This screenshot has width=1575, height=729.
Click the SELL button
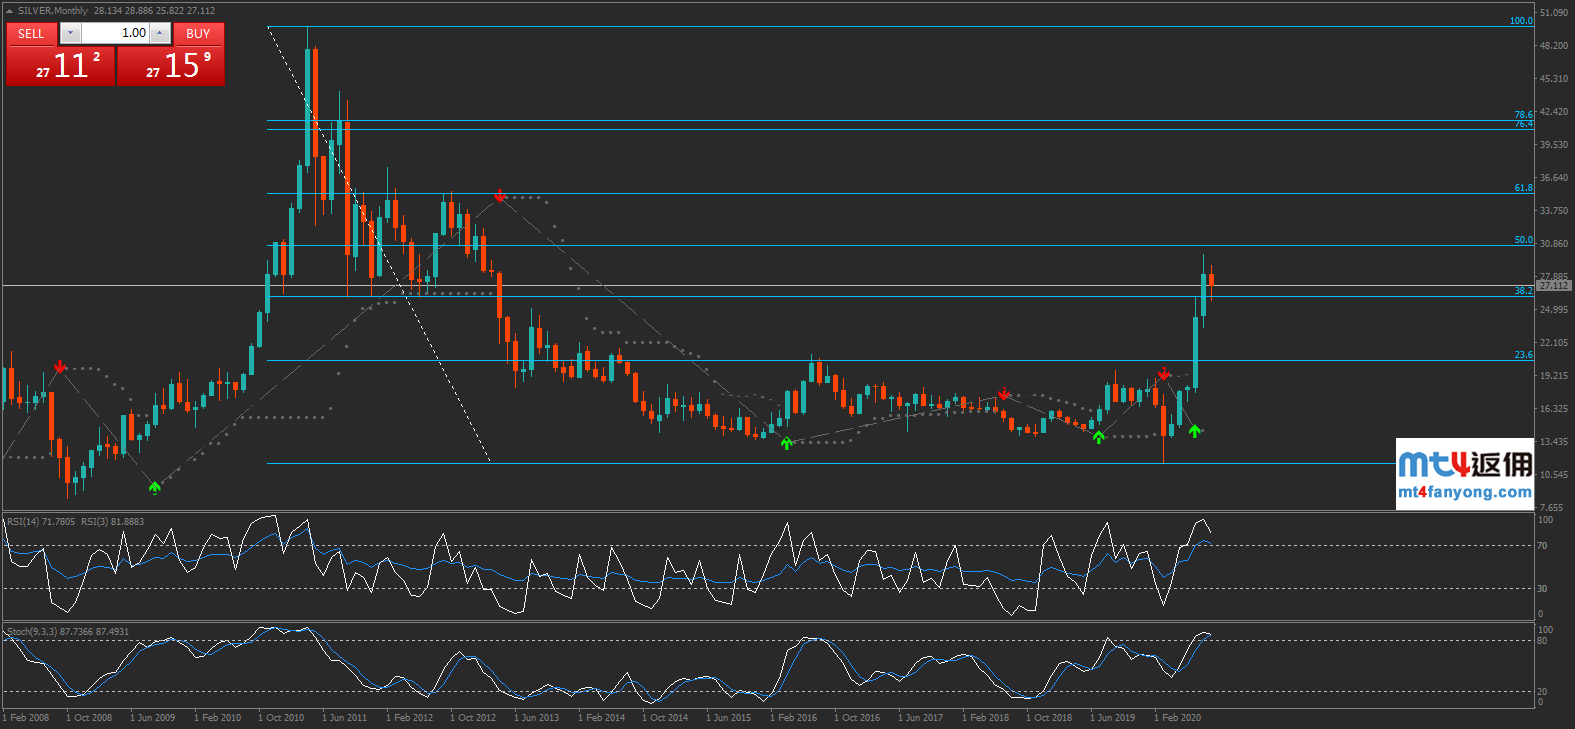click(31, 33)
